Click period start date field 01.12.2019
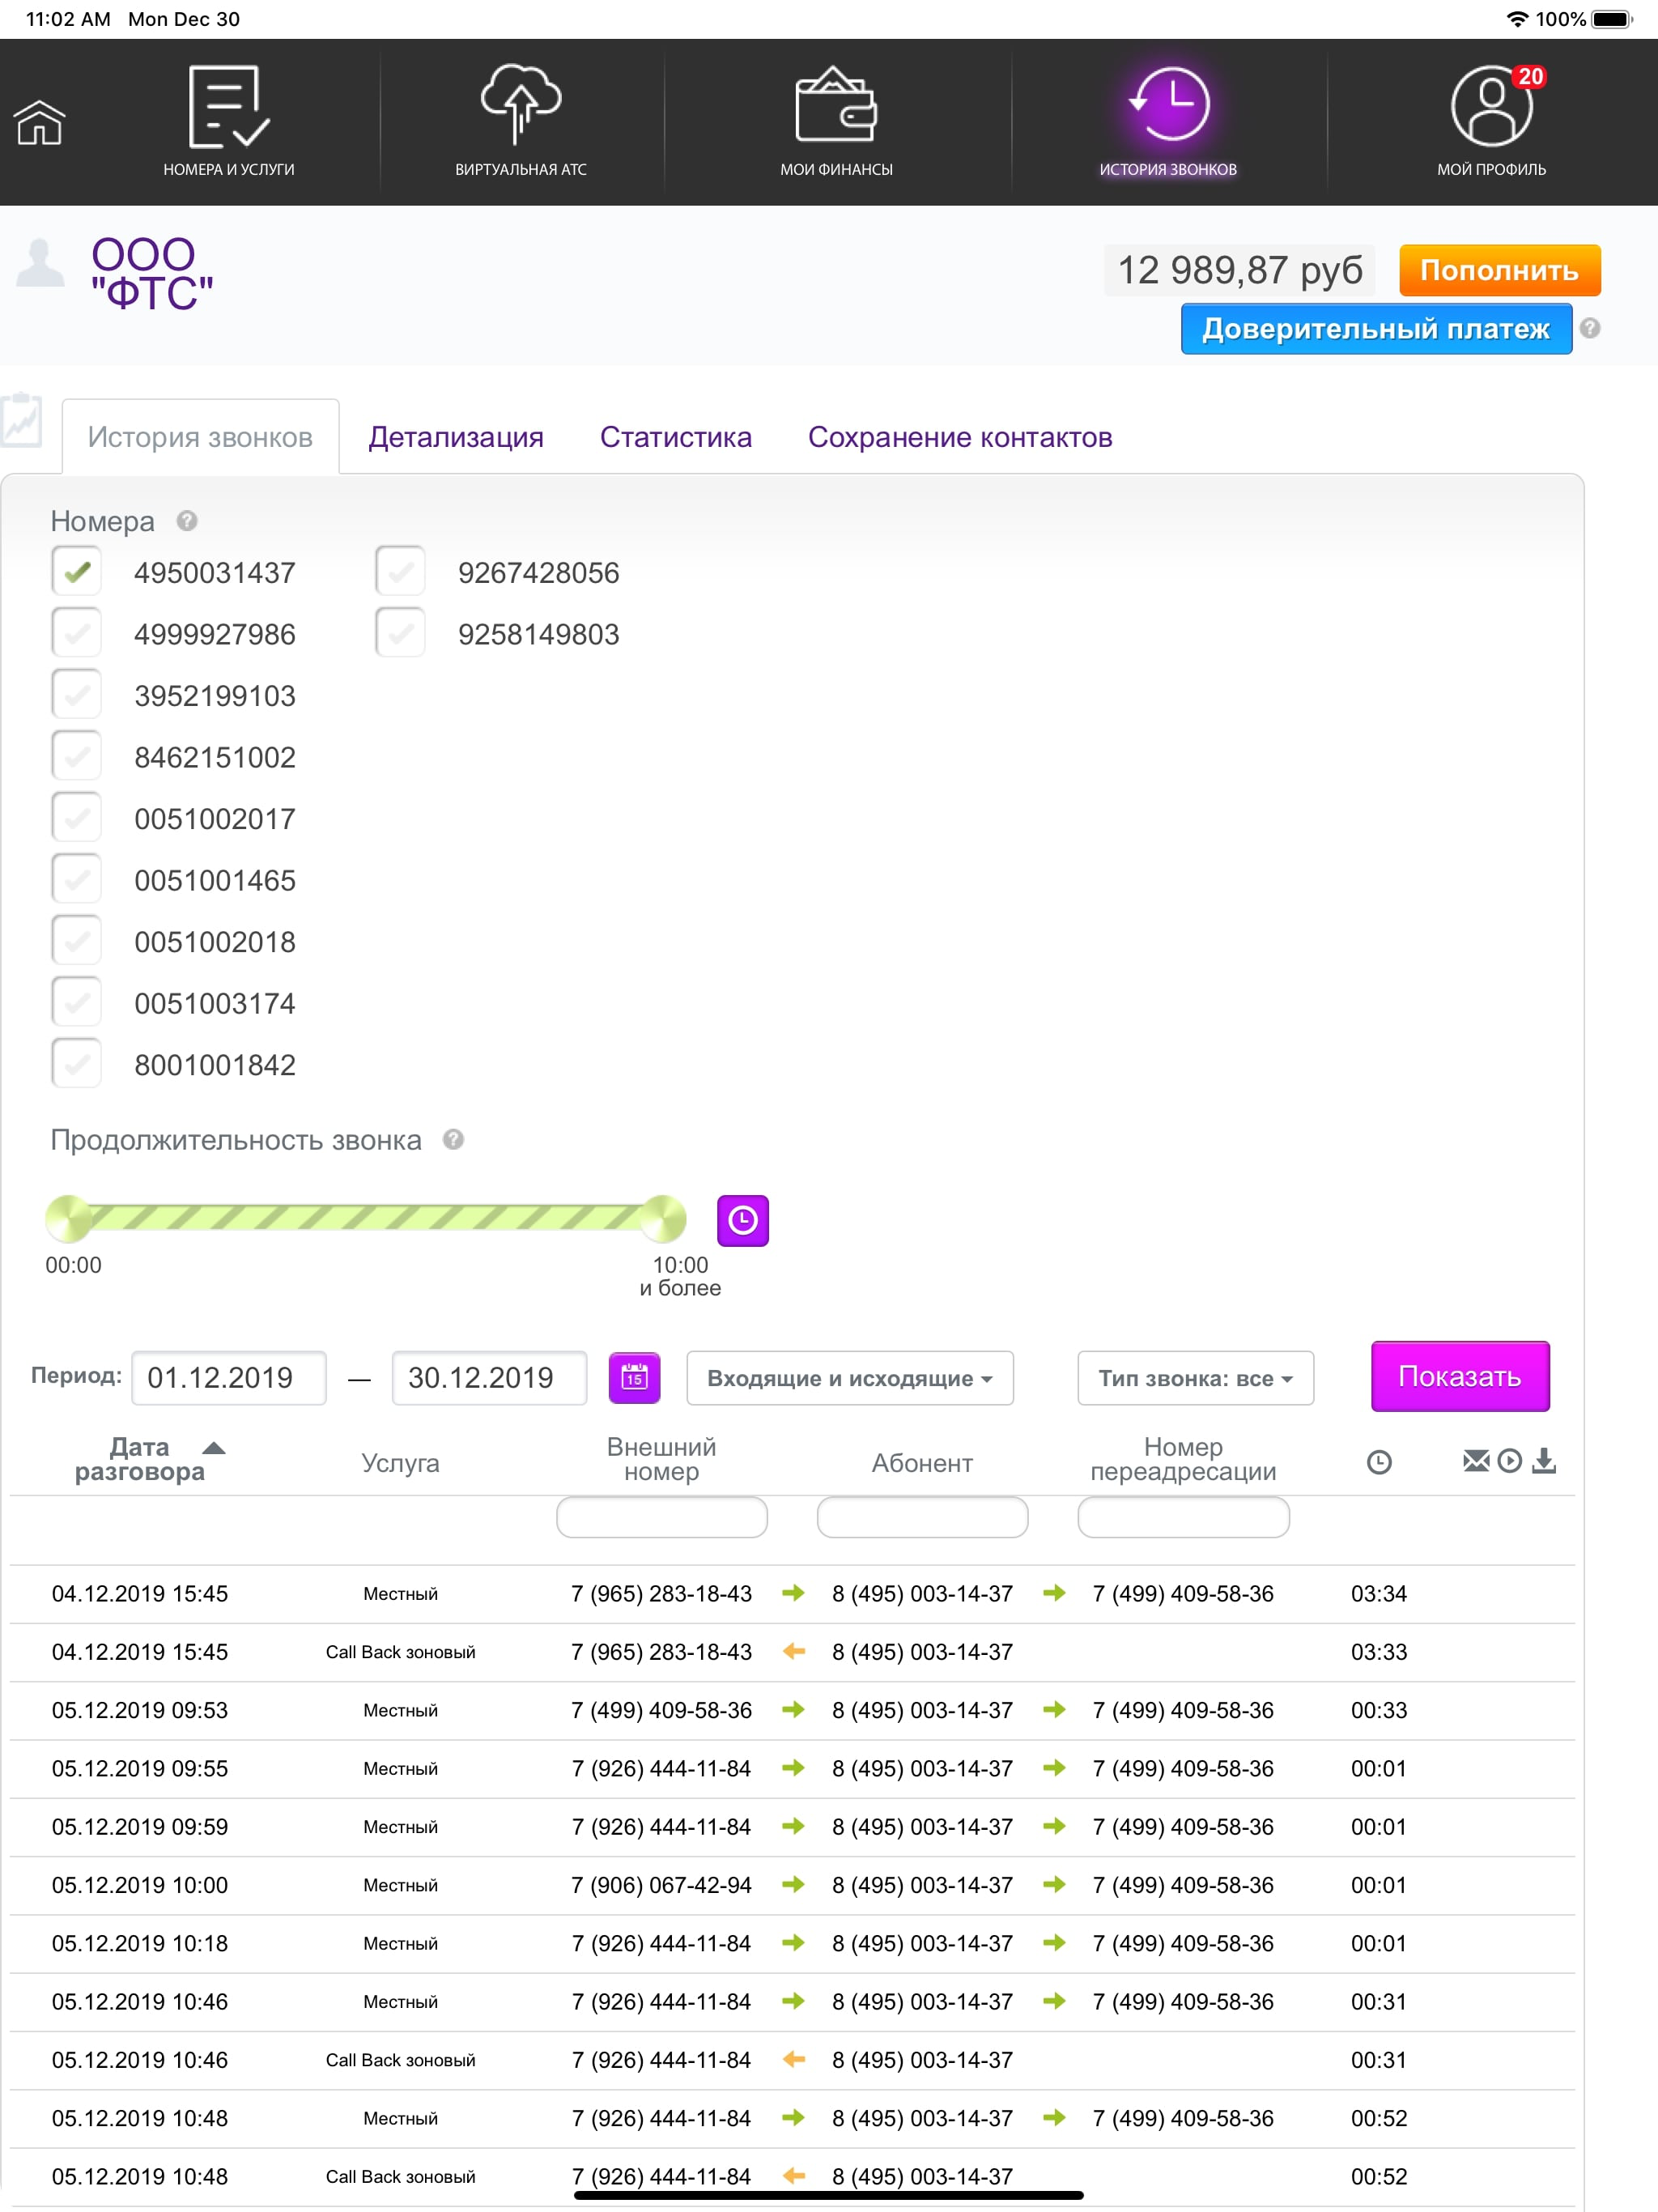 click(229, 1378)
